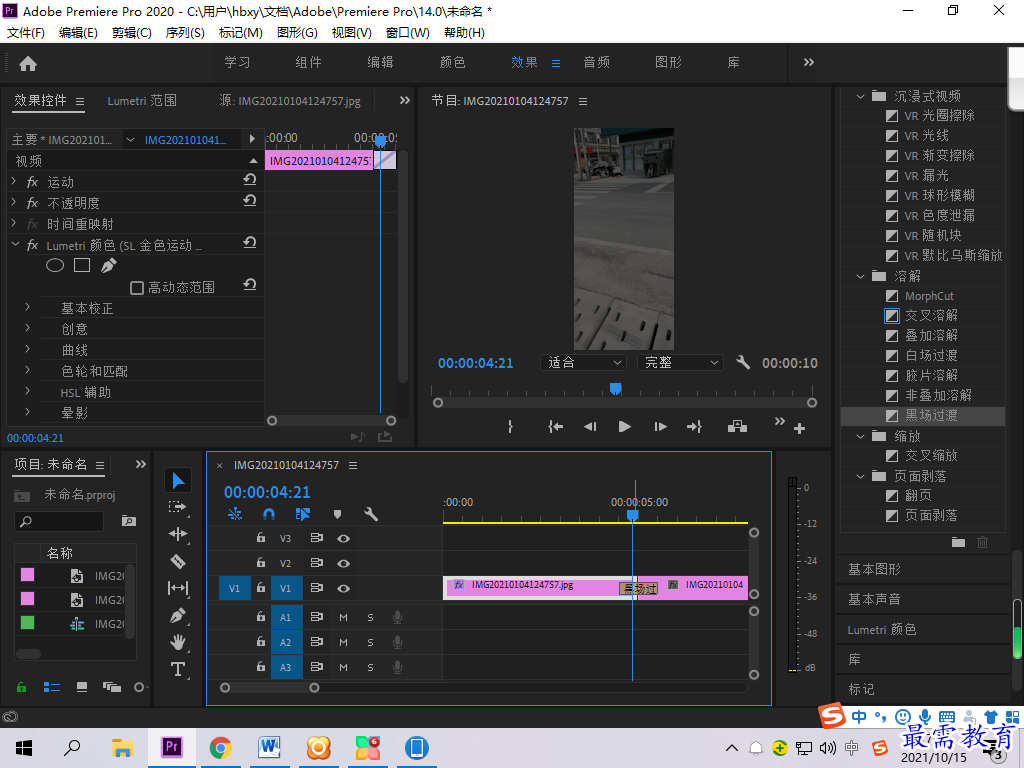Select the 交叉溶解 transition
Image resolution: width=1024 pixels, height=768 pixels.
(x=931, y=315)
